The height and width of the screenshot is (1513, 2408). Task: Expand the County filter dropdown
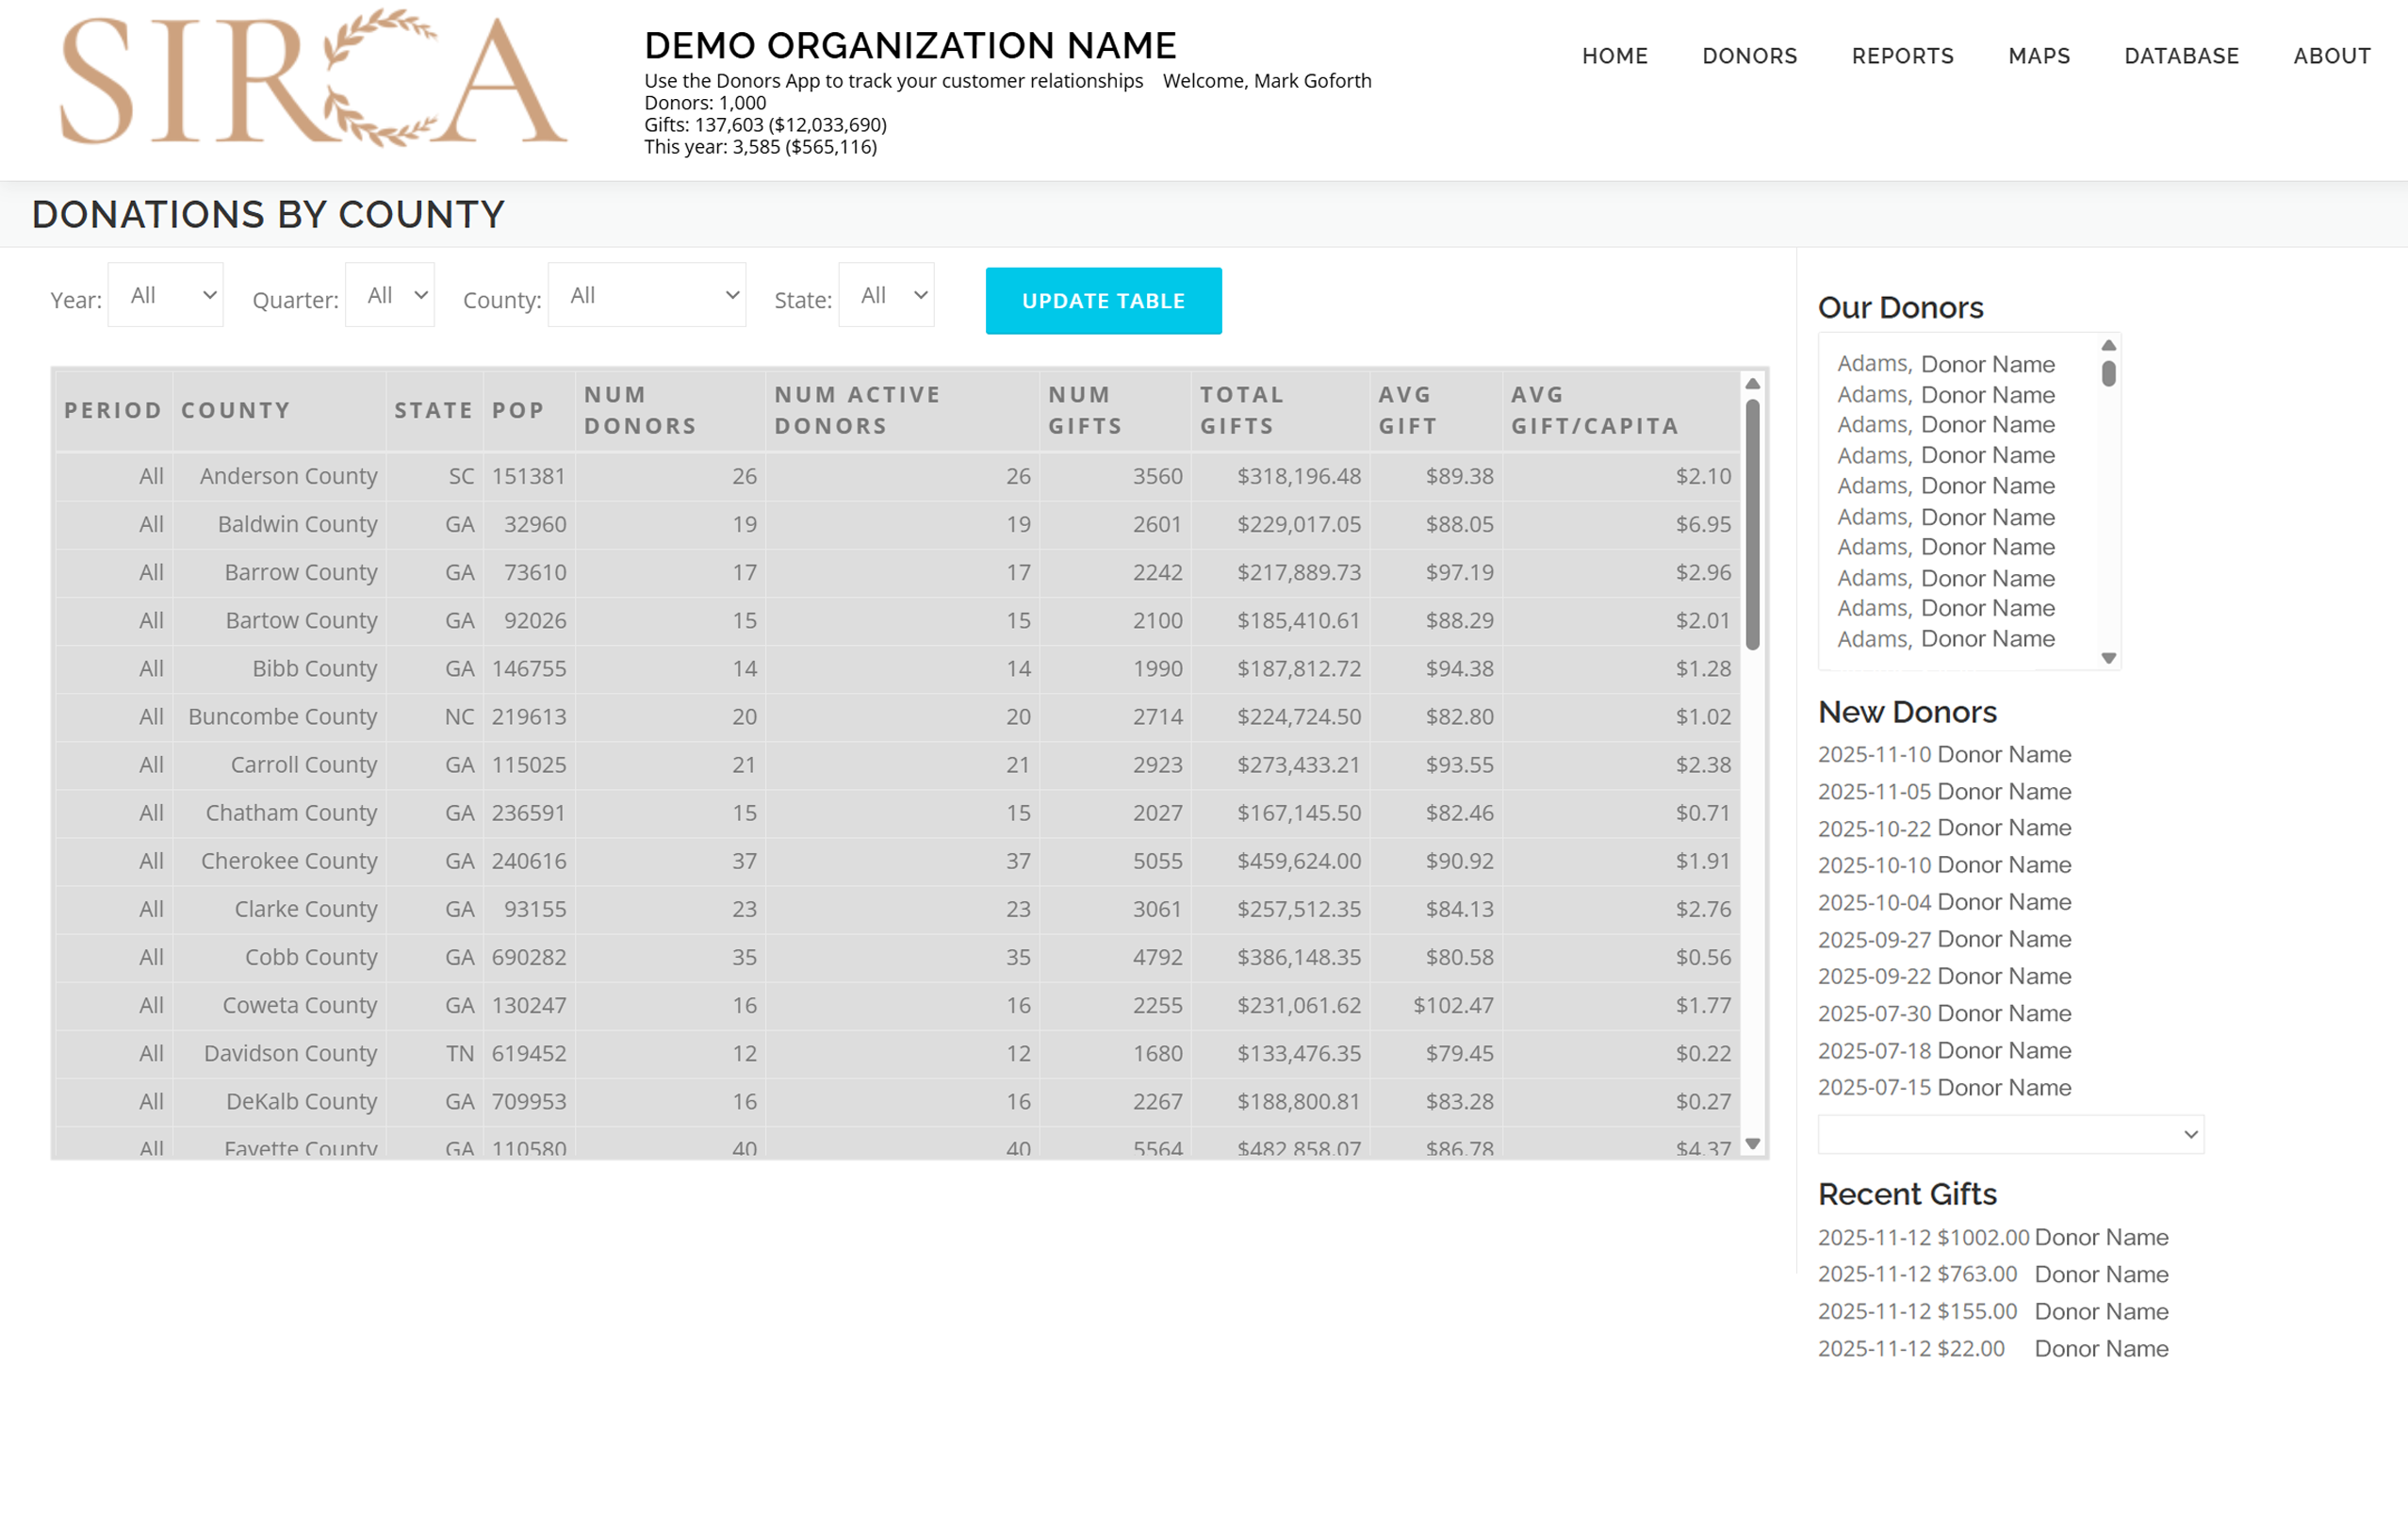[647, 295]
